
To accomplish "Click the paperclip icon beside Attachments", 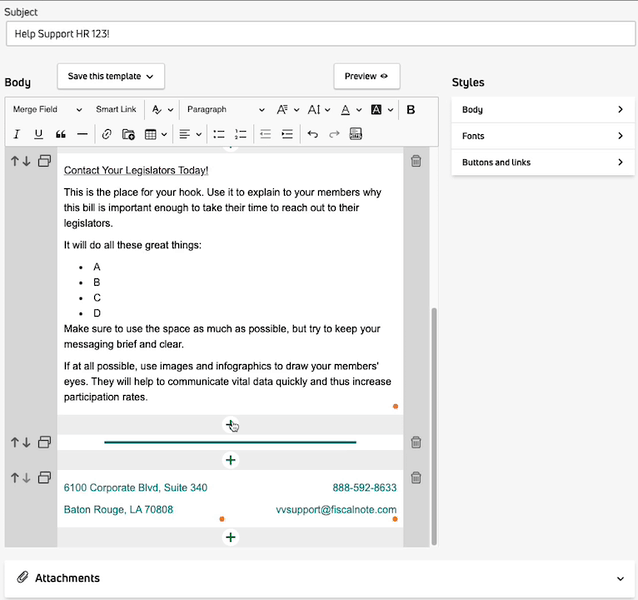I will pos(23,577).
